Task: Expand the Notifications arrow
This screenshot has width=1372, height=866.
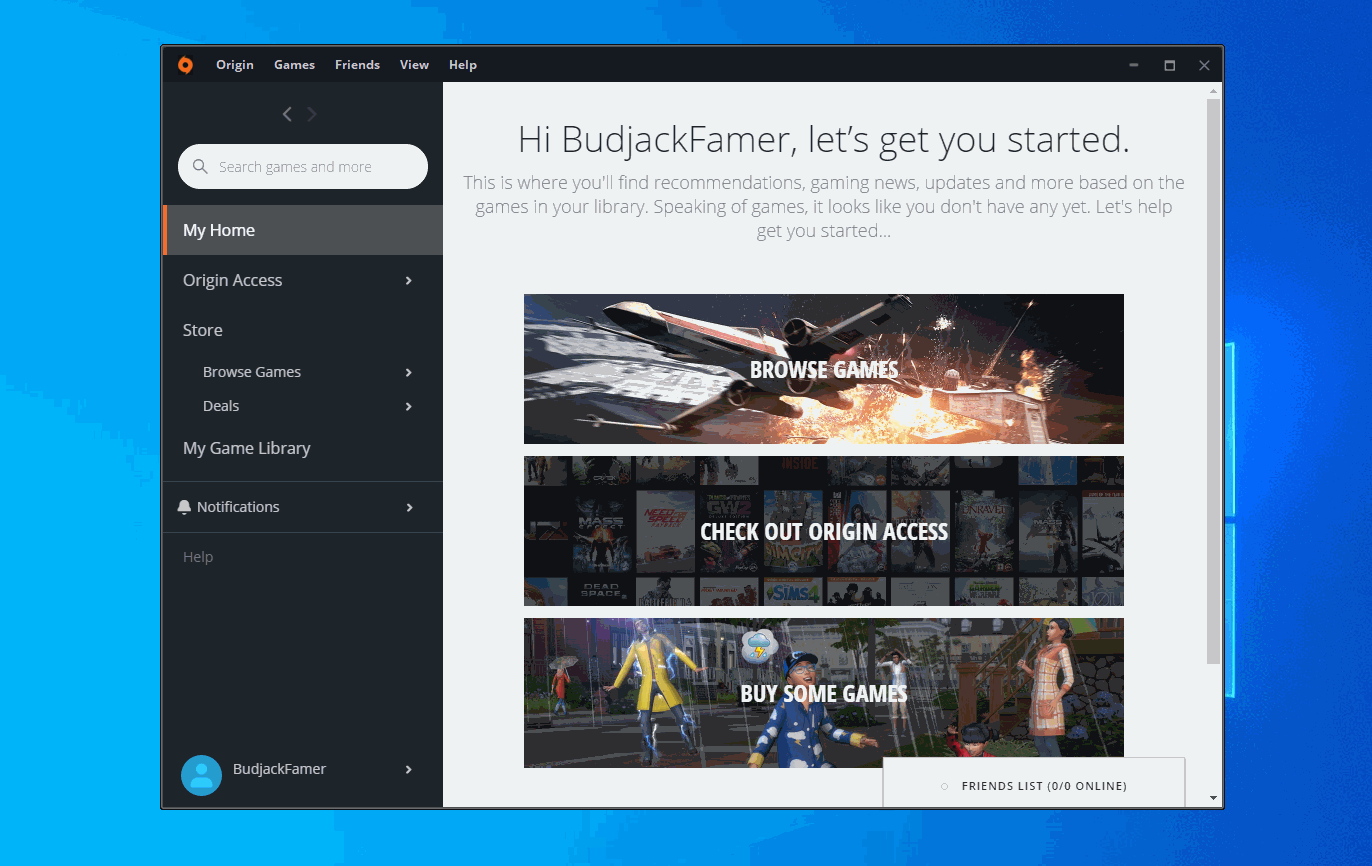Action: (409, 508)
